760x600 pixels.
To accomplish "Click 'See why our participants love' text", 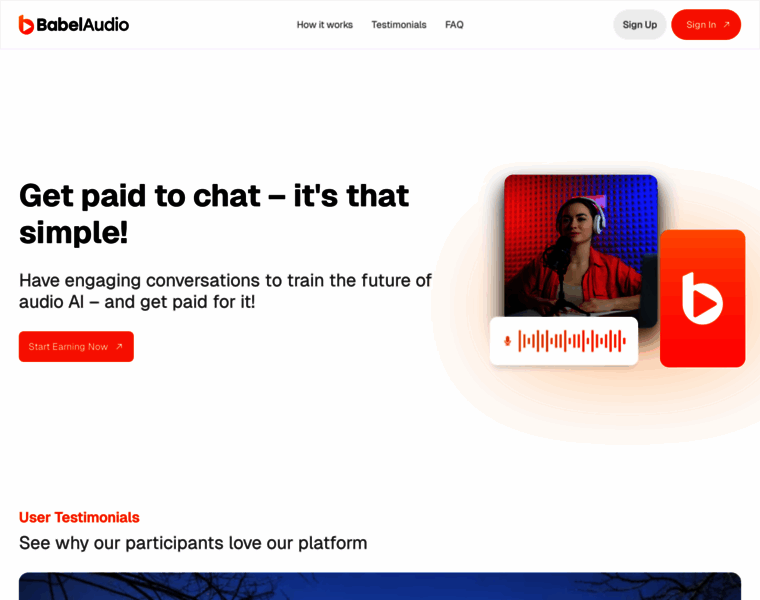I will pos(193,543).
